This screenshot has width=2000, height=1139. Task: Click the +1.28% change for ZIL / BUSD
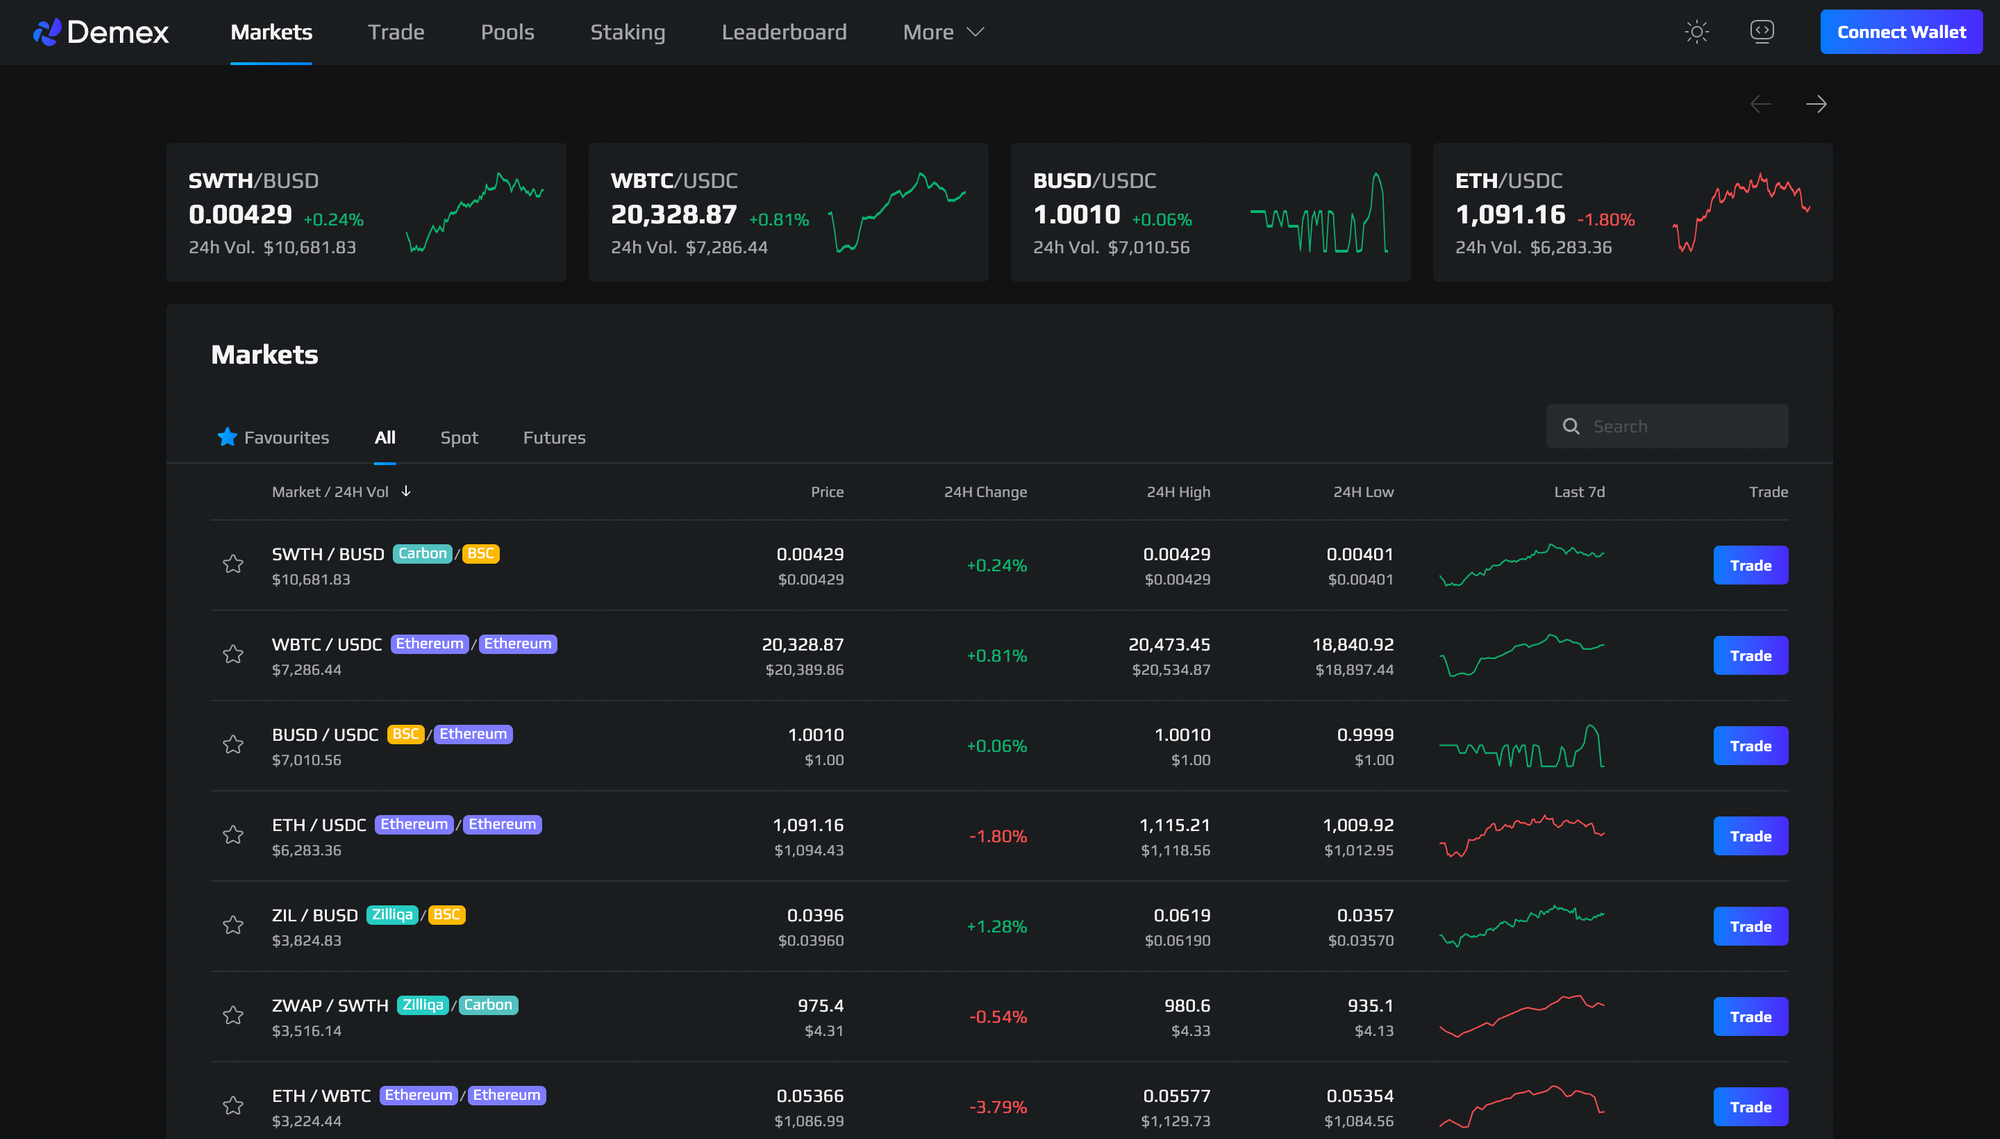tap(997, 926)
